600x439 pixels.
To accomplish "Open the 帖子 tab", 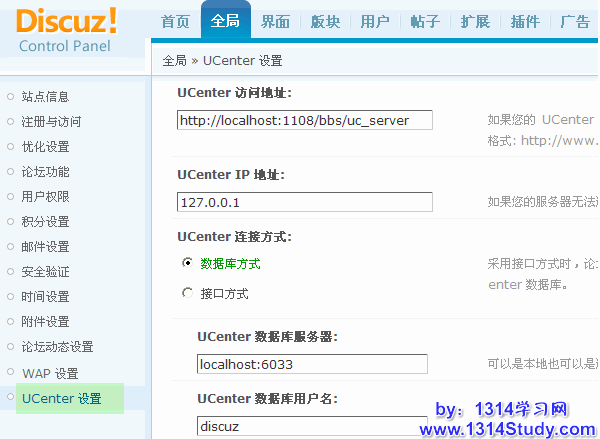I will pos(425,22).
